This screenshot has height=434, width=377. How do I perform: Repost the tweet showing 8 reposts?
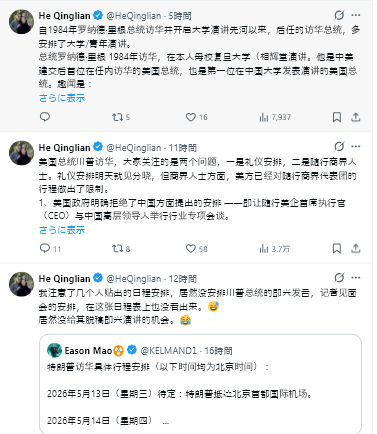pos(121,249)
